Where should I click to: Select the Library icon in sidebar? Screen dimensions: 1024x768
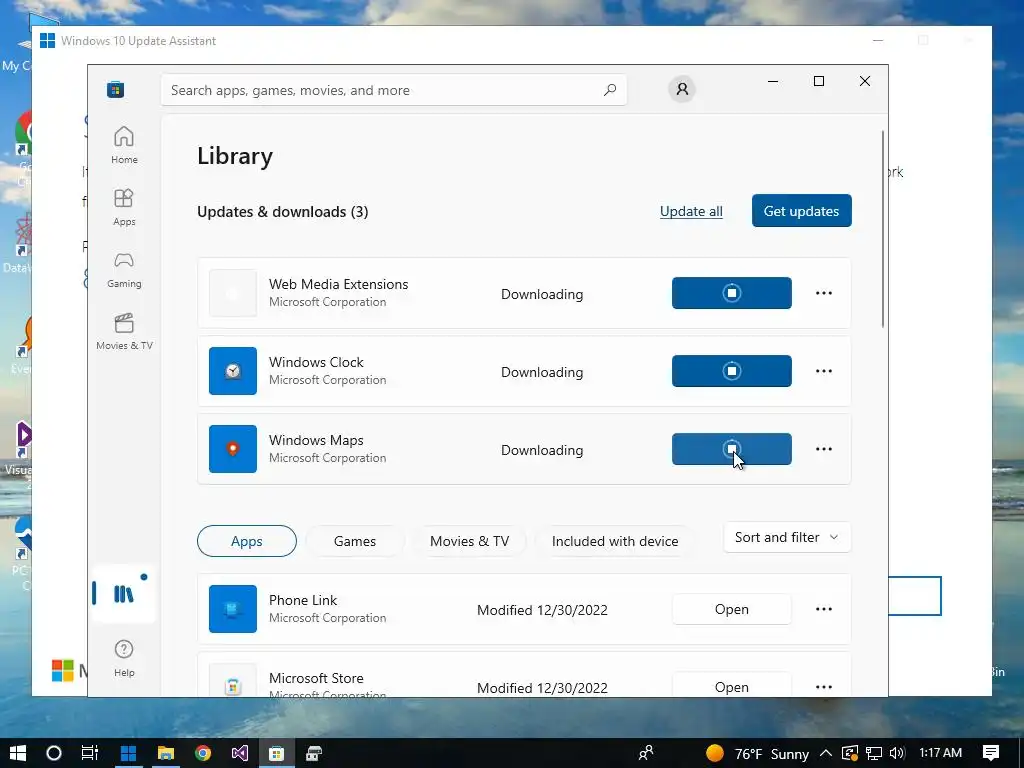[x=124, y=594]
